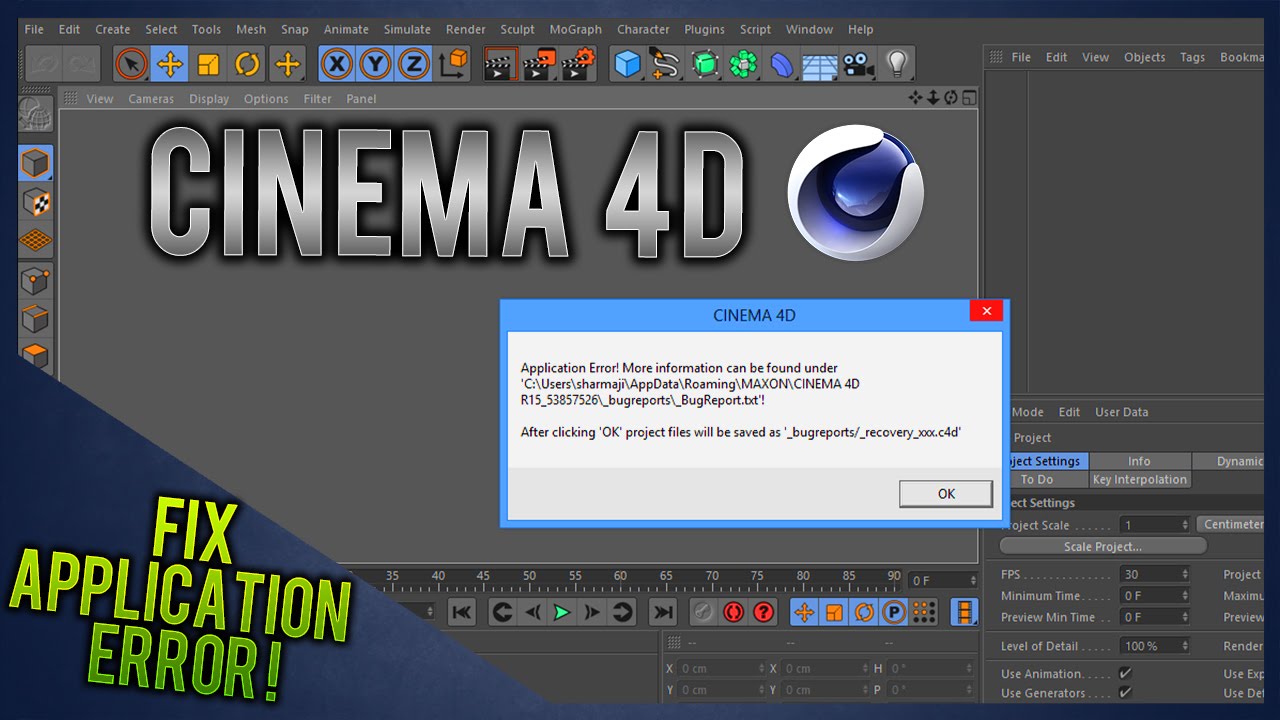This screenshot has height=720, width=1280.
Task: Switch to the Key Interpolation tab
Action: [x=1139, y=479]
